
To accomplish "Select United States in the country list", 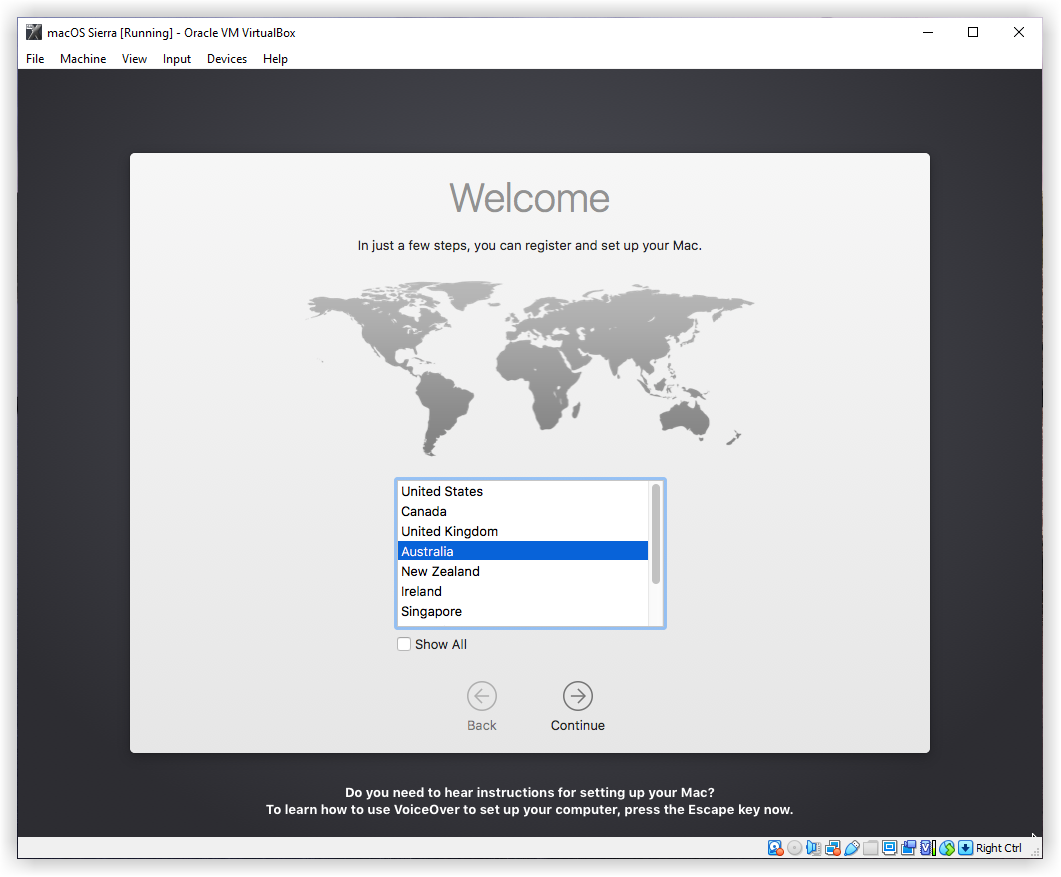I will (x=522, y=491).
